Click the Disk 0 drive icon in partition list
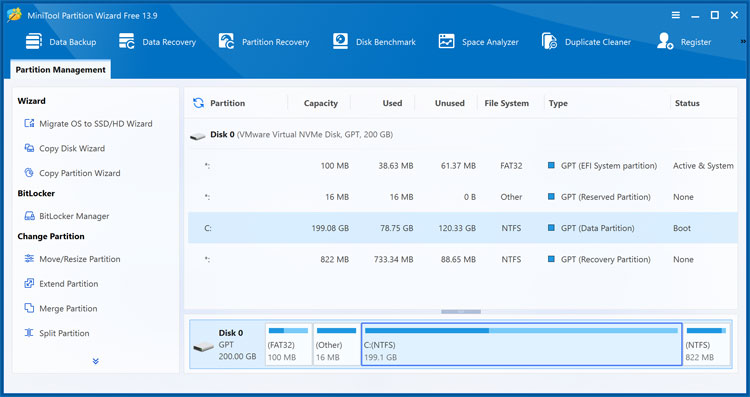 coord(198,136)
